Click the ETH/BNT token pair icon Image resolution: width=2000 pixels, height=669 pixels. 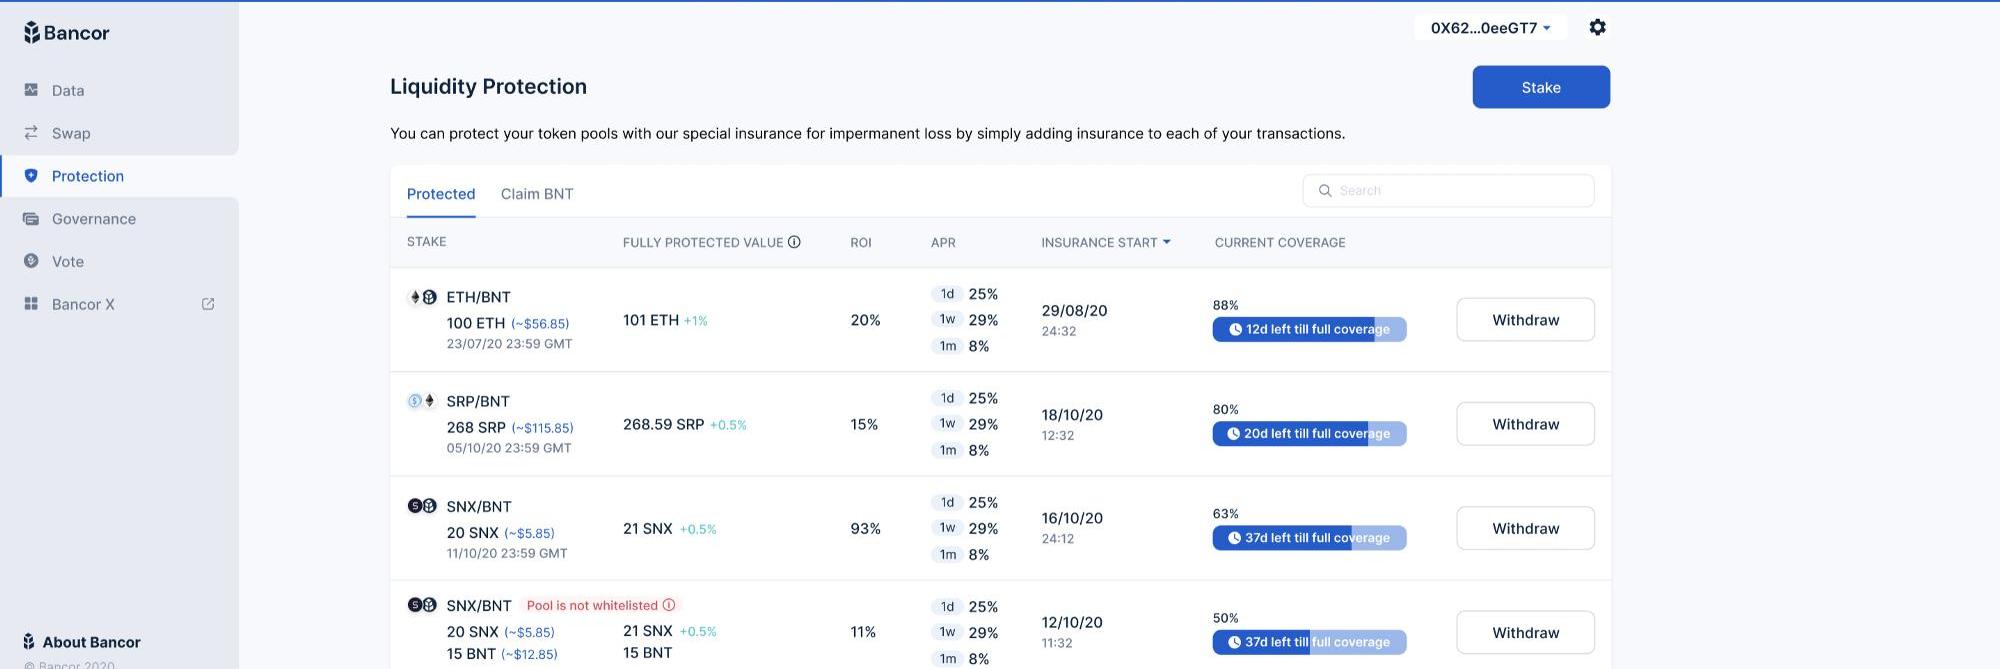pyautogui.click(x=422, y=297)
